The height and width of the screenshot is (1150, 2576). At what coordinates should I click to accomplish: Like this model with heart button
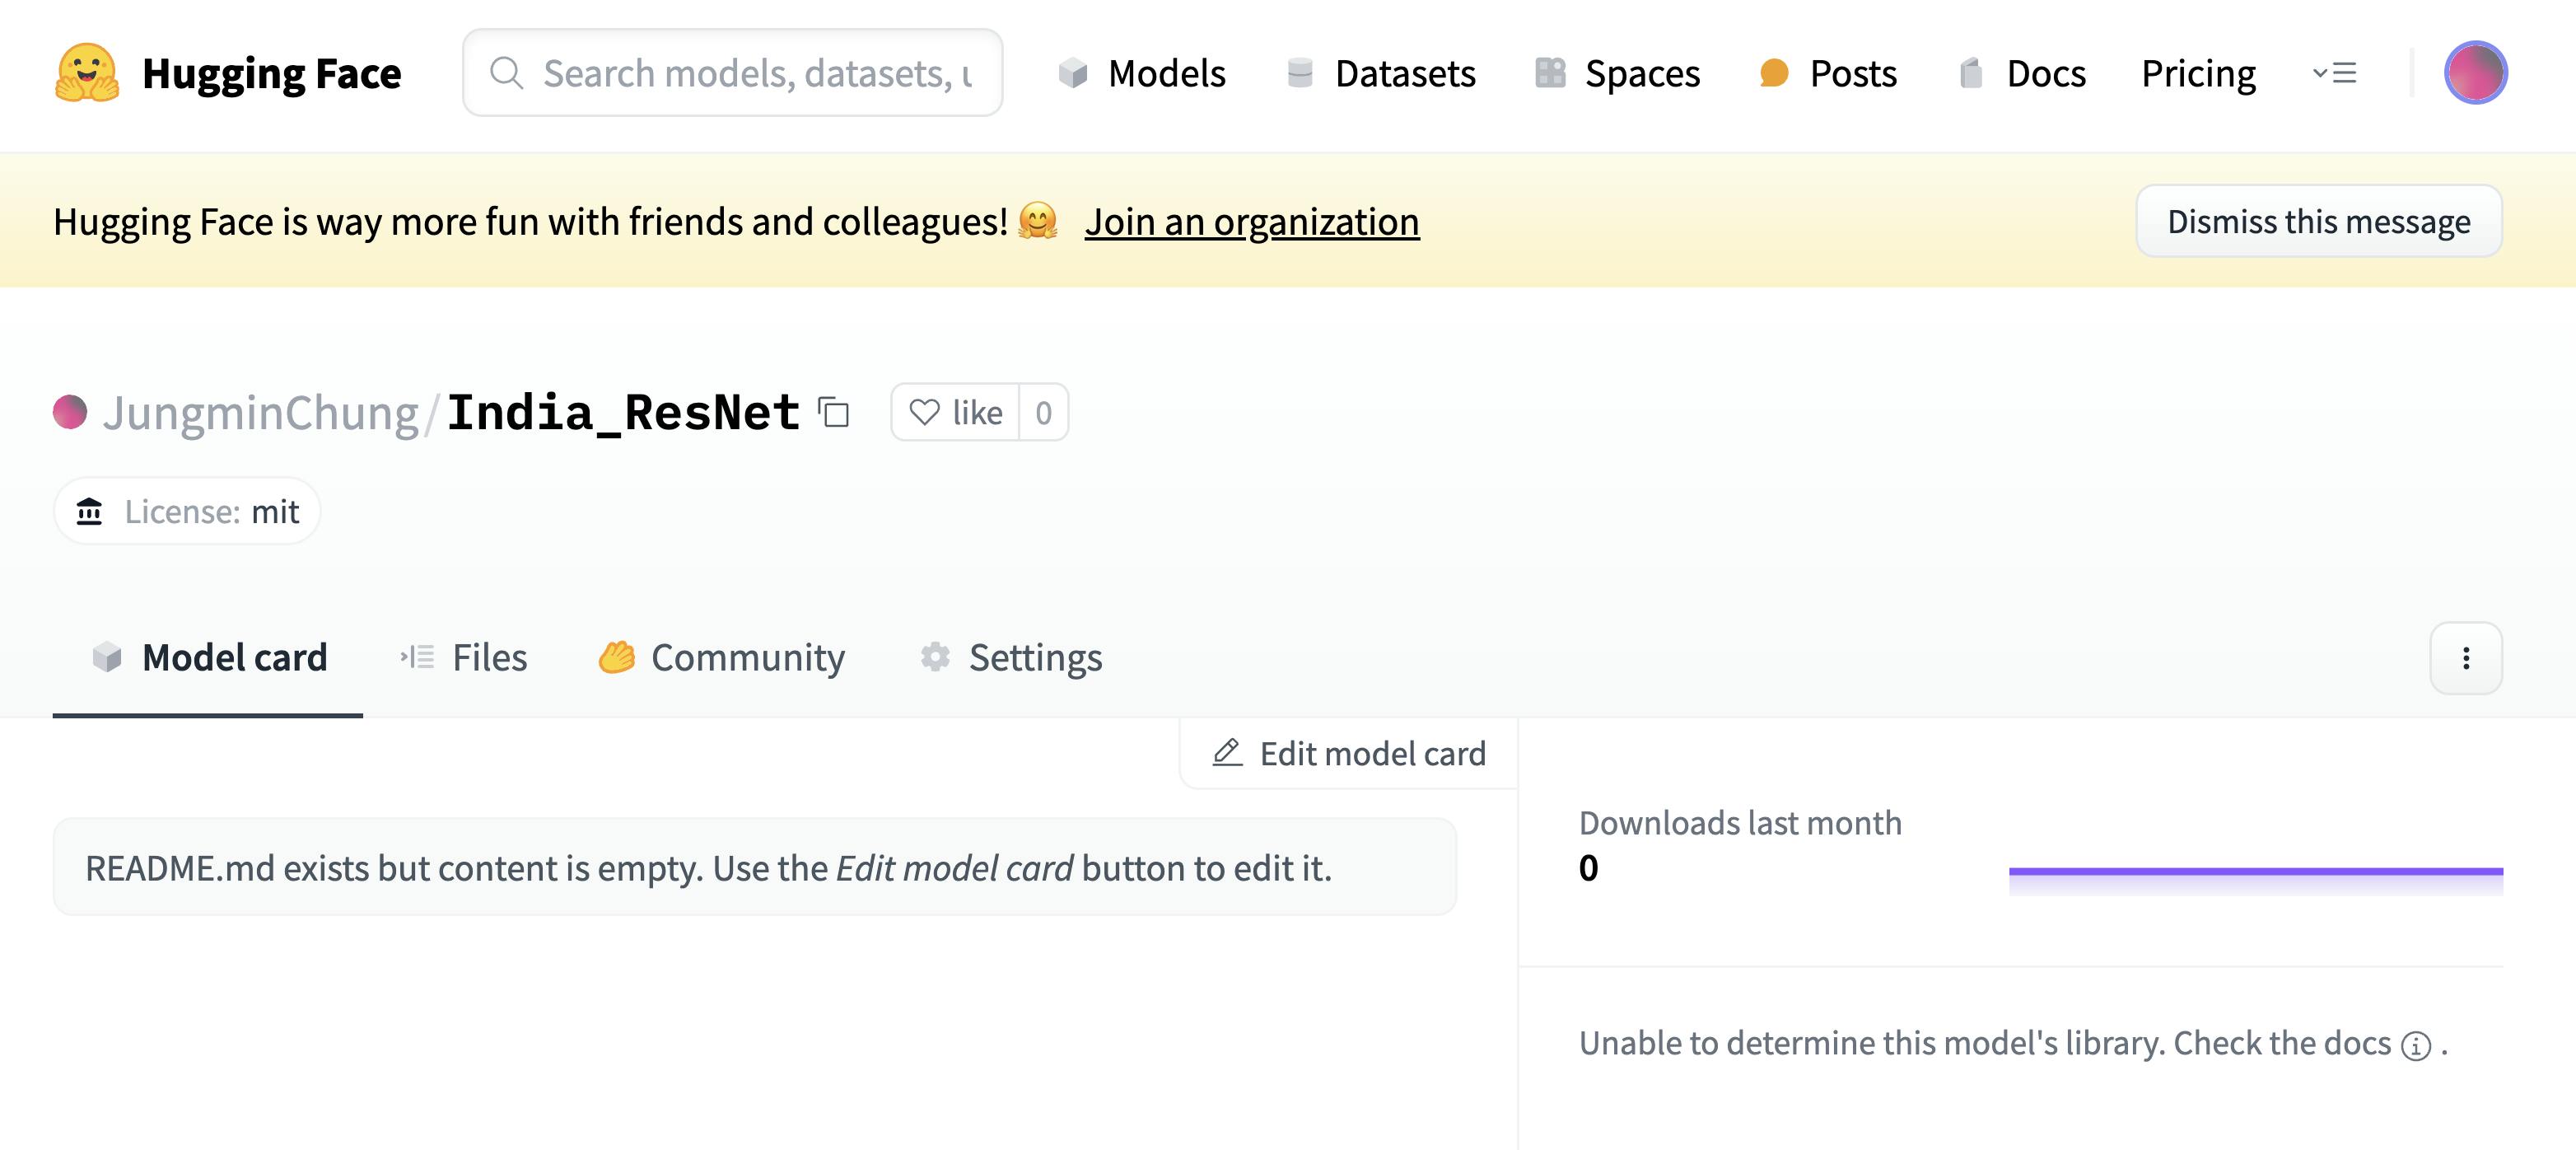tap(956, 412)
